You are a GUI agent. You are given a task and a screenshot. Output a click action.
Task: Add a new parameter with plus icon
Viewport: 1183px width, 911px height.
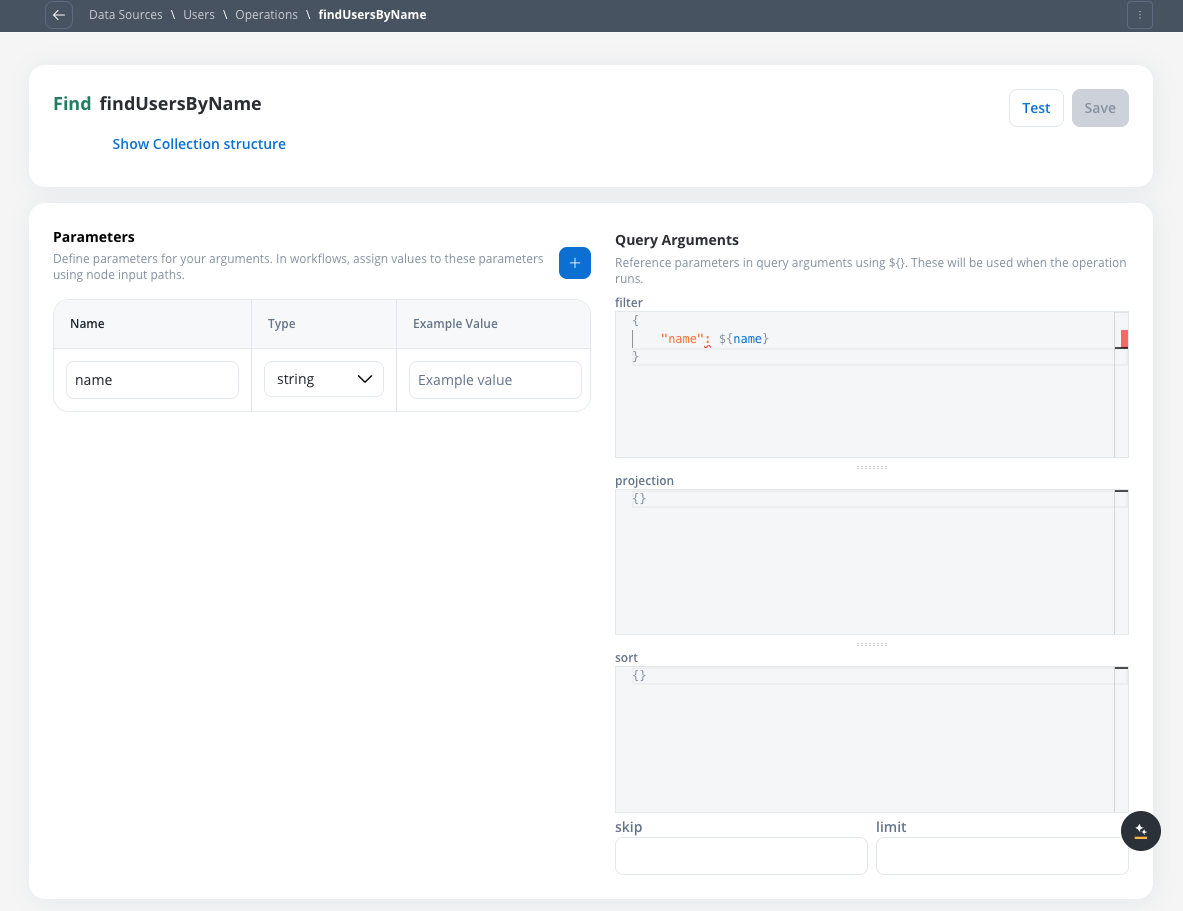coord(574,263)
